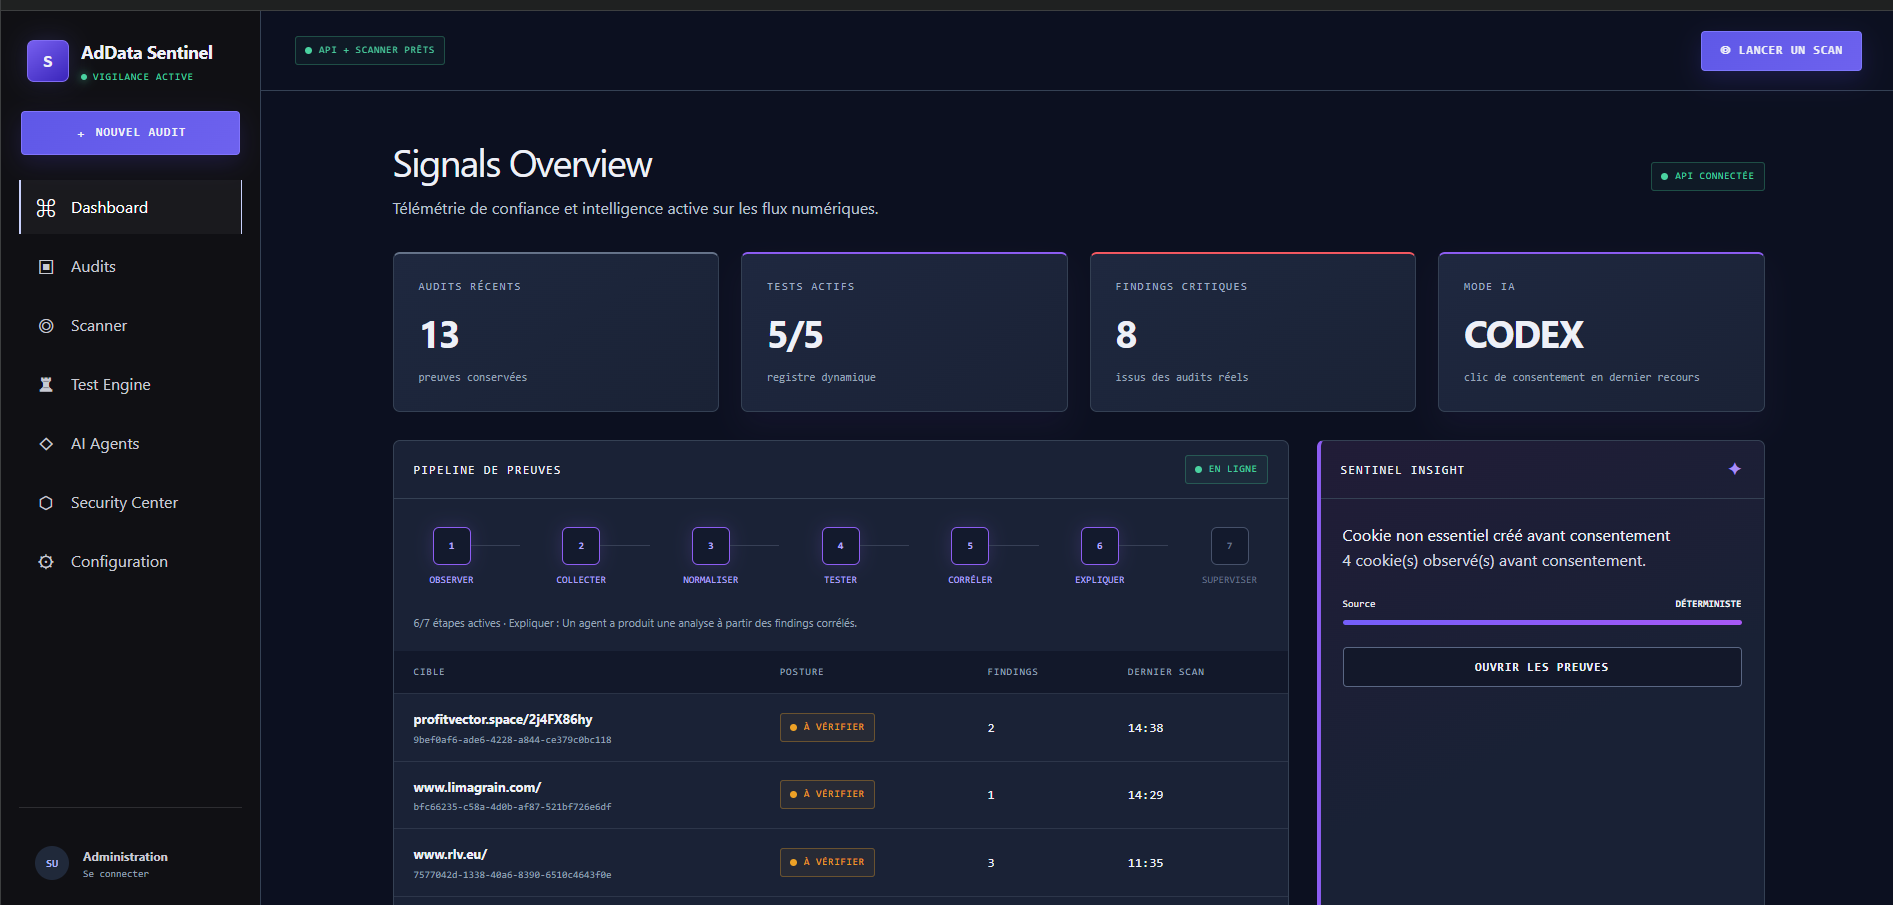Click the 6/7 étapes actives summary text

pos(635,623)
